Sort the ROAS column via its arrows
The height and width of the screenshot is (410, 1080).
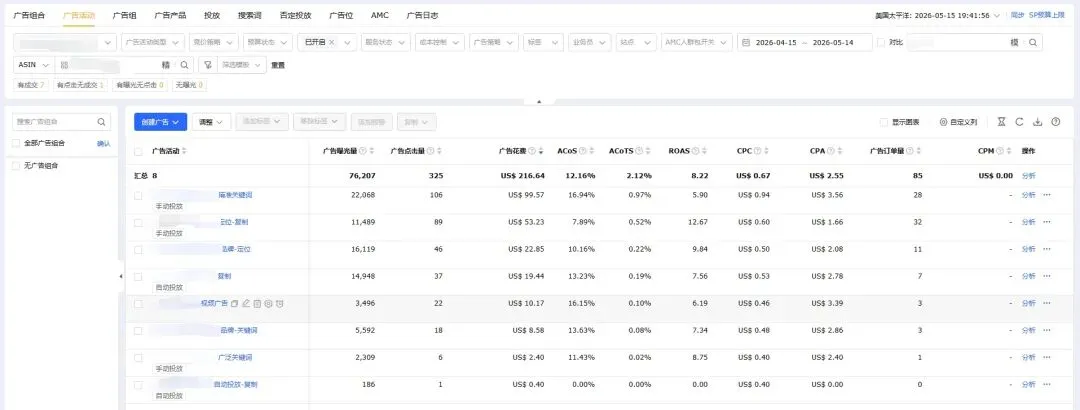(703, 151)
